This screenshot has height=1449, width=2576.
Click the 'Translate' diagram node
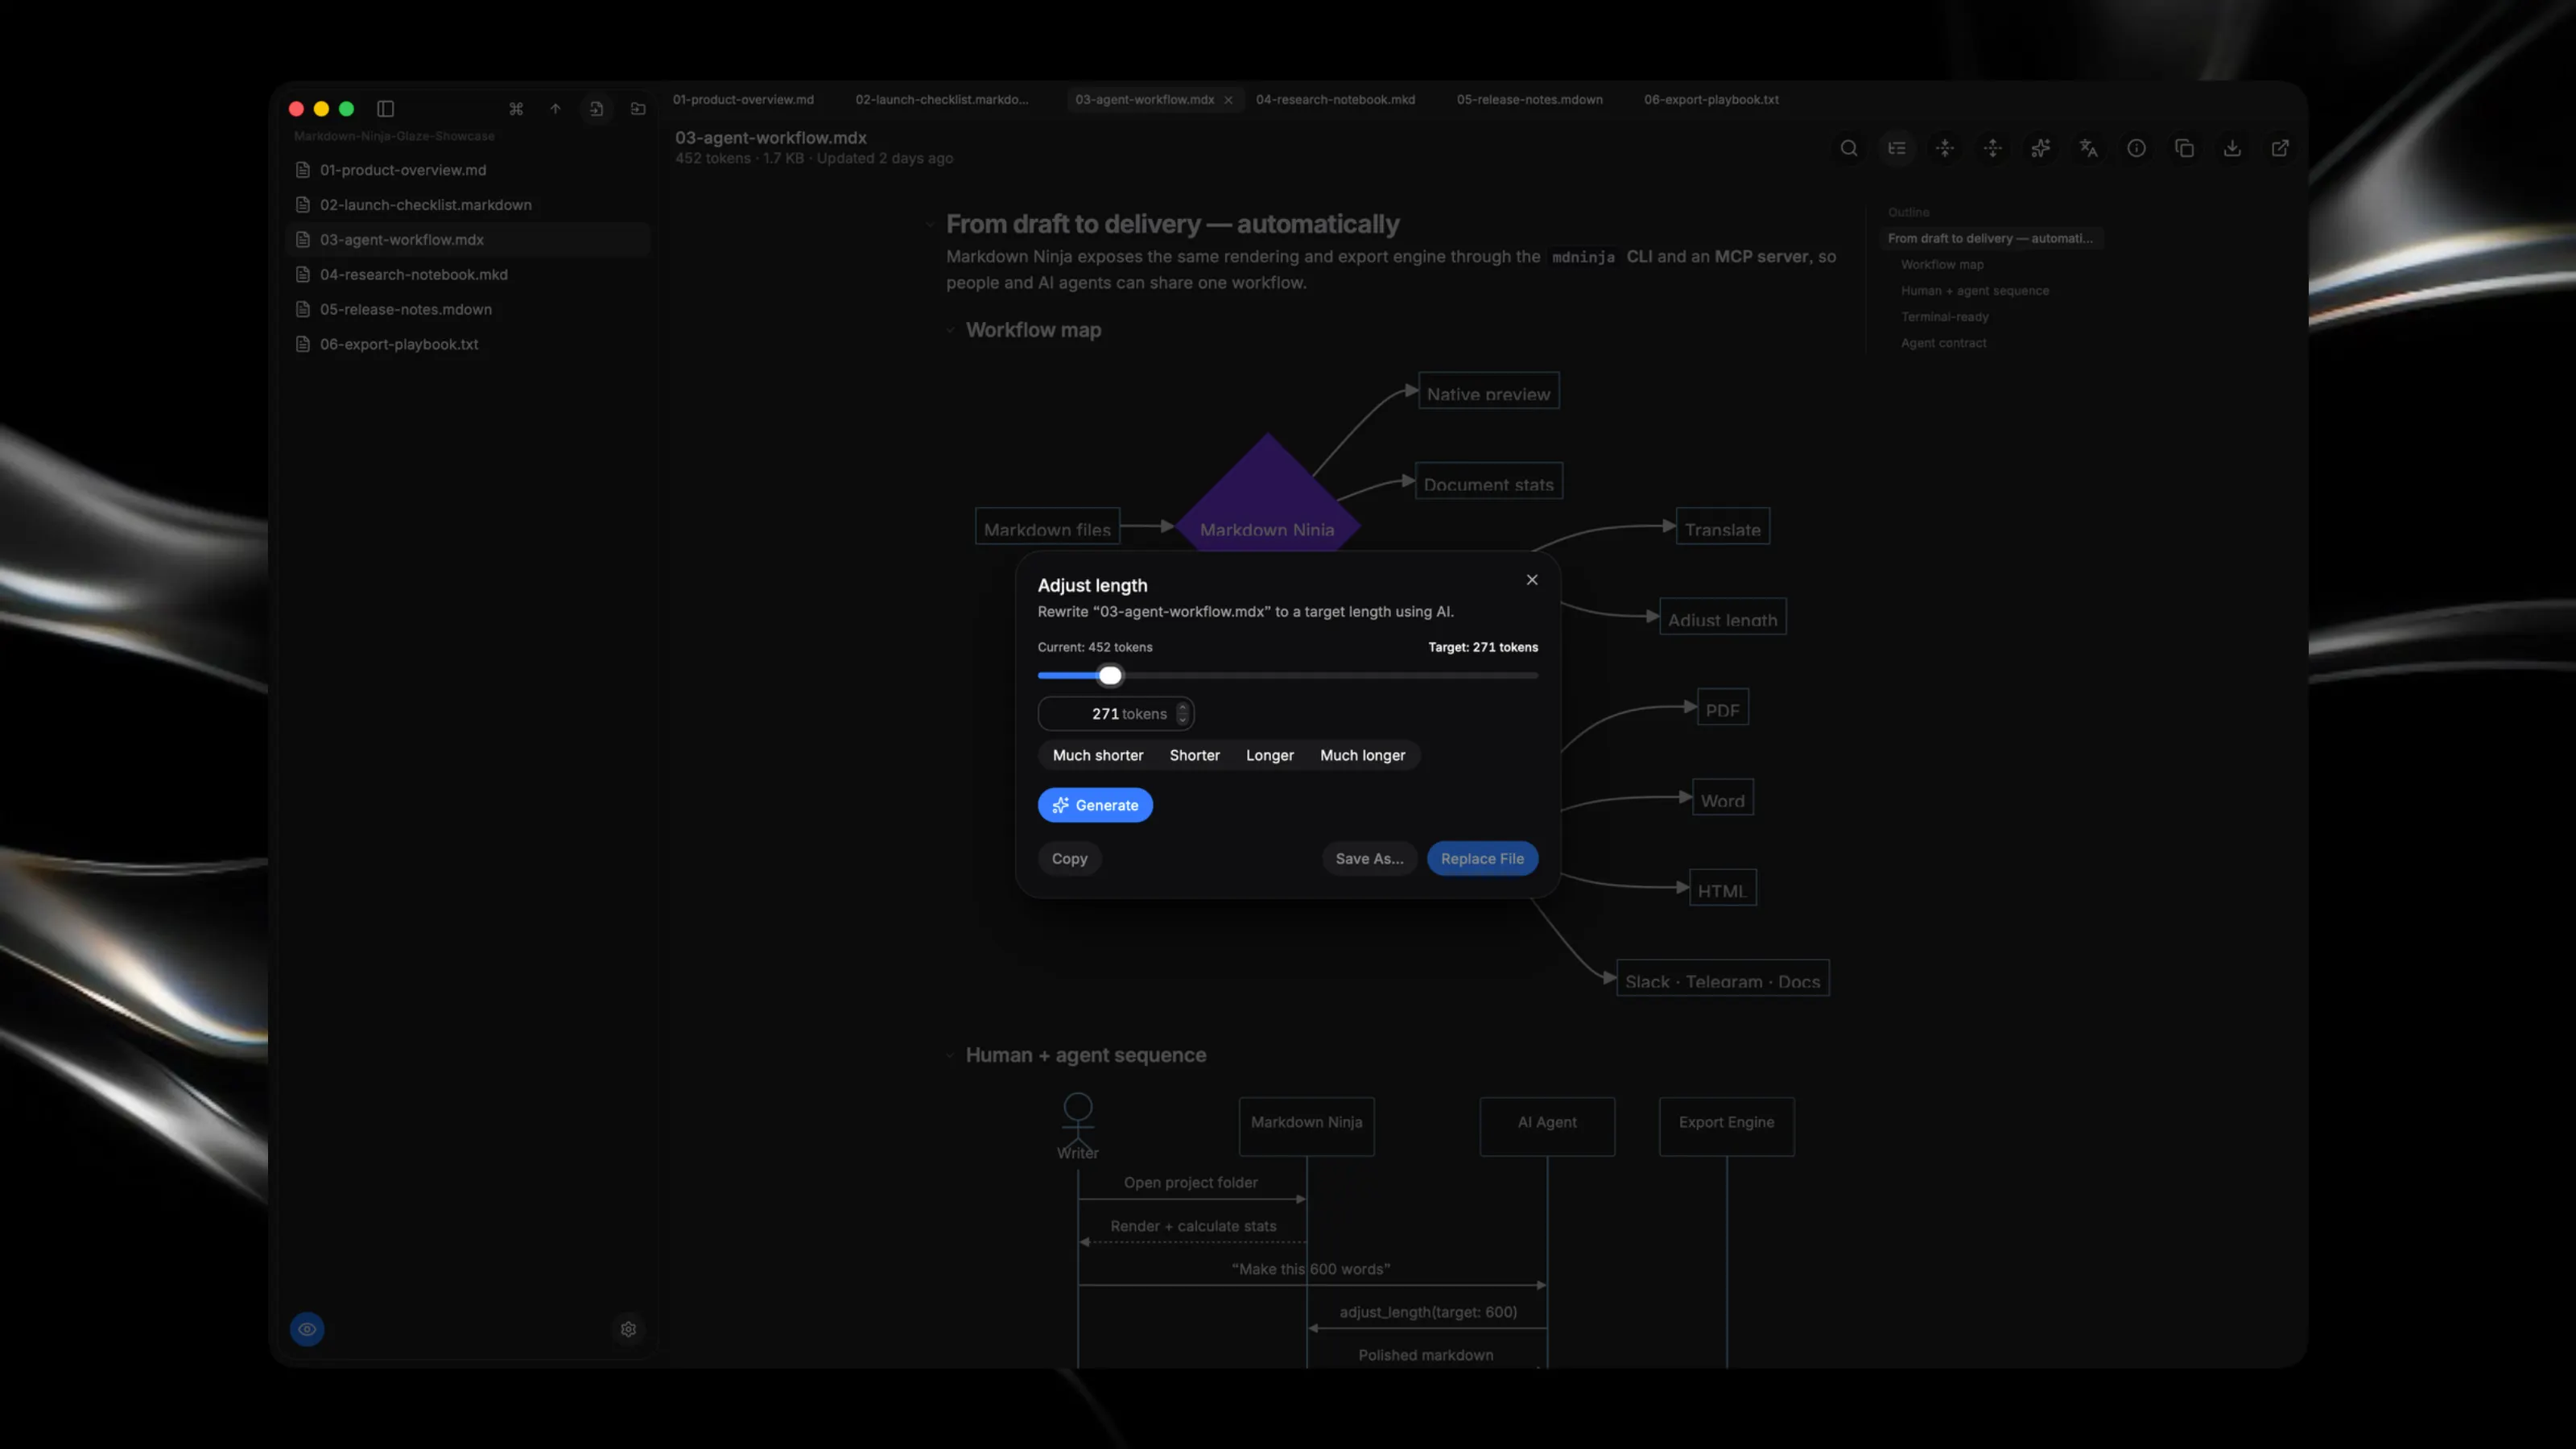(1722, 527)
